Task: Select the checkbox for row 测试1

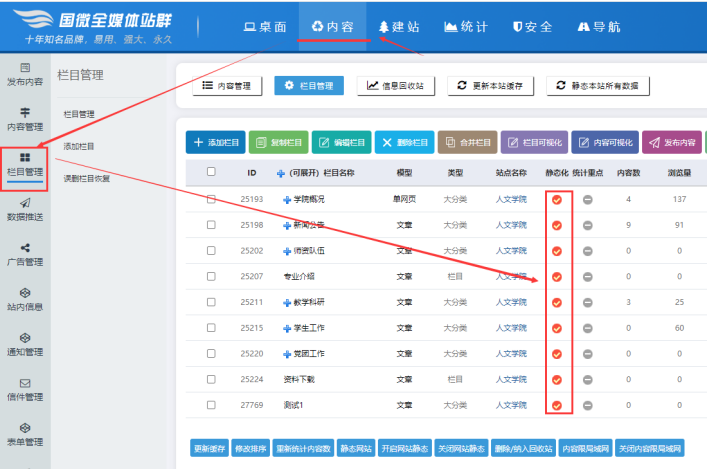Action: [x=211, y=405]
